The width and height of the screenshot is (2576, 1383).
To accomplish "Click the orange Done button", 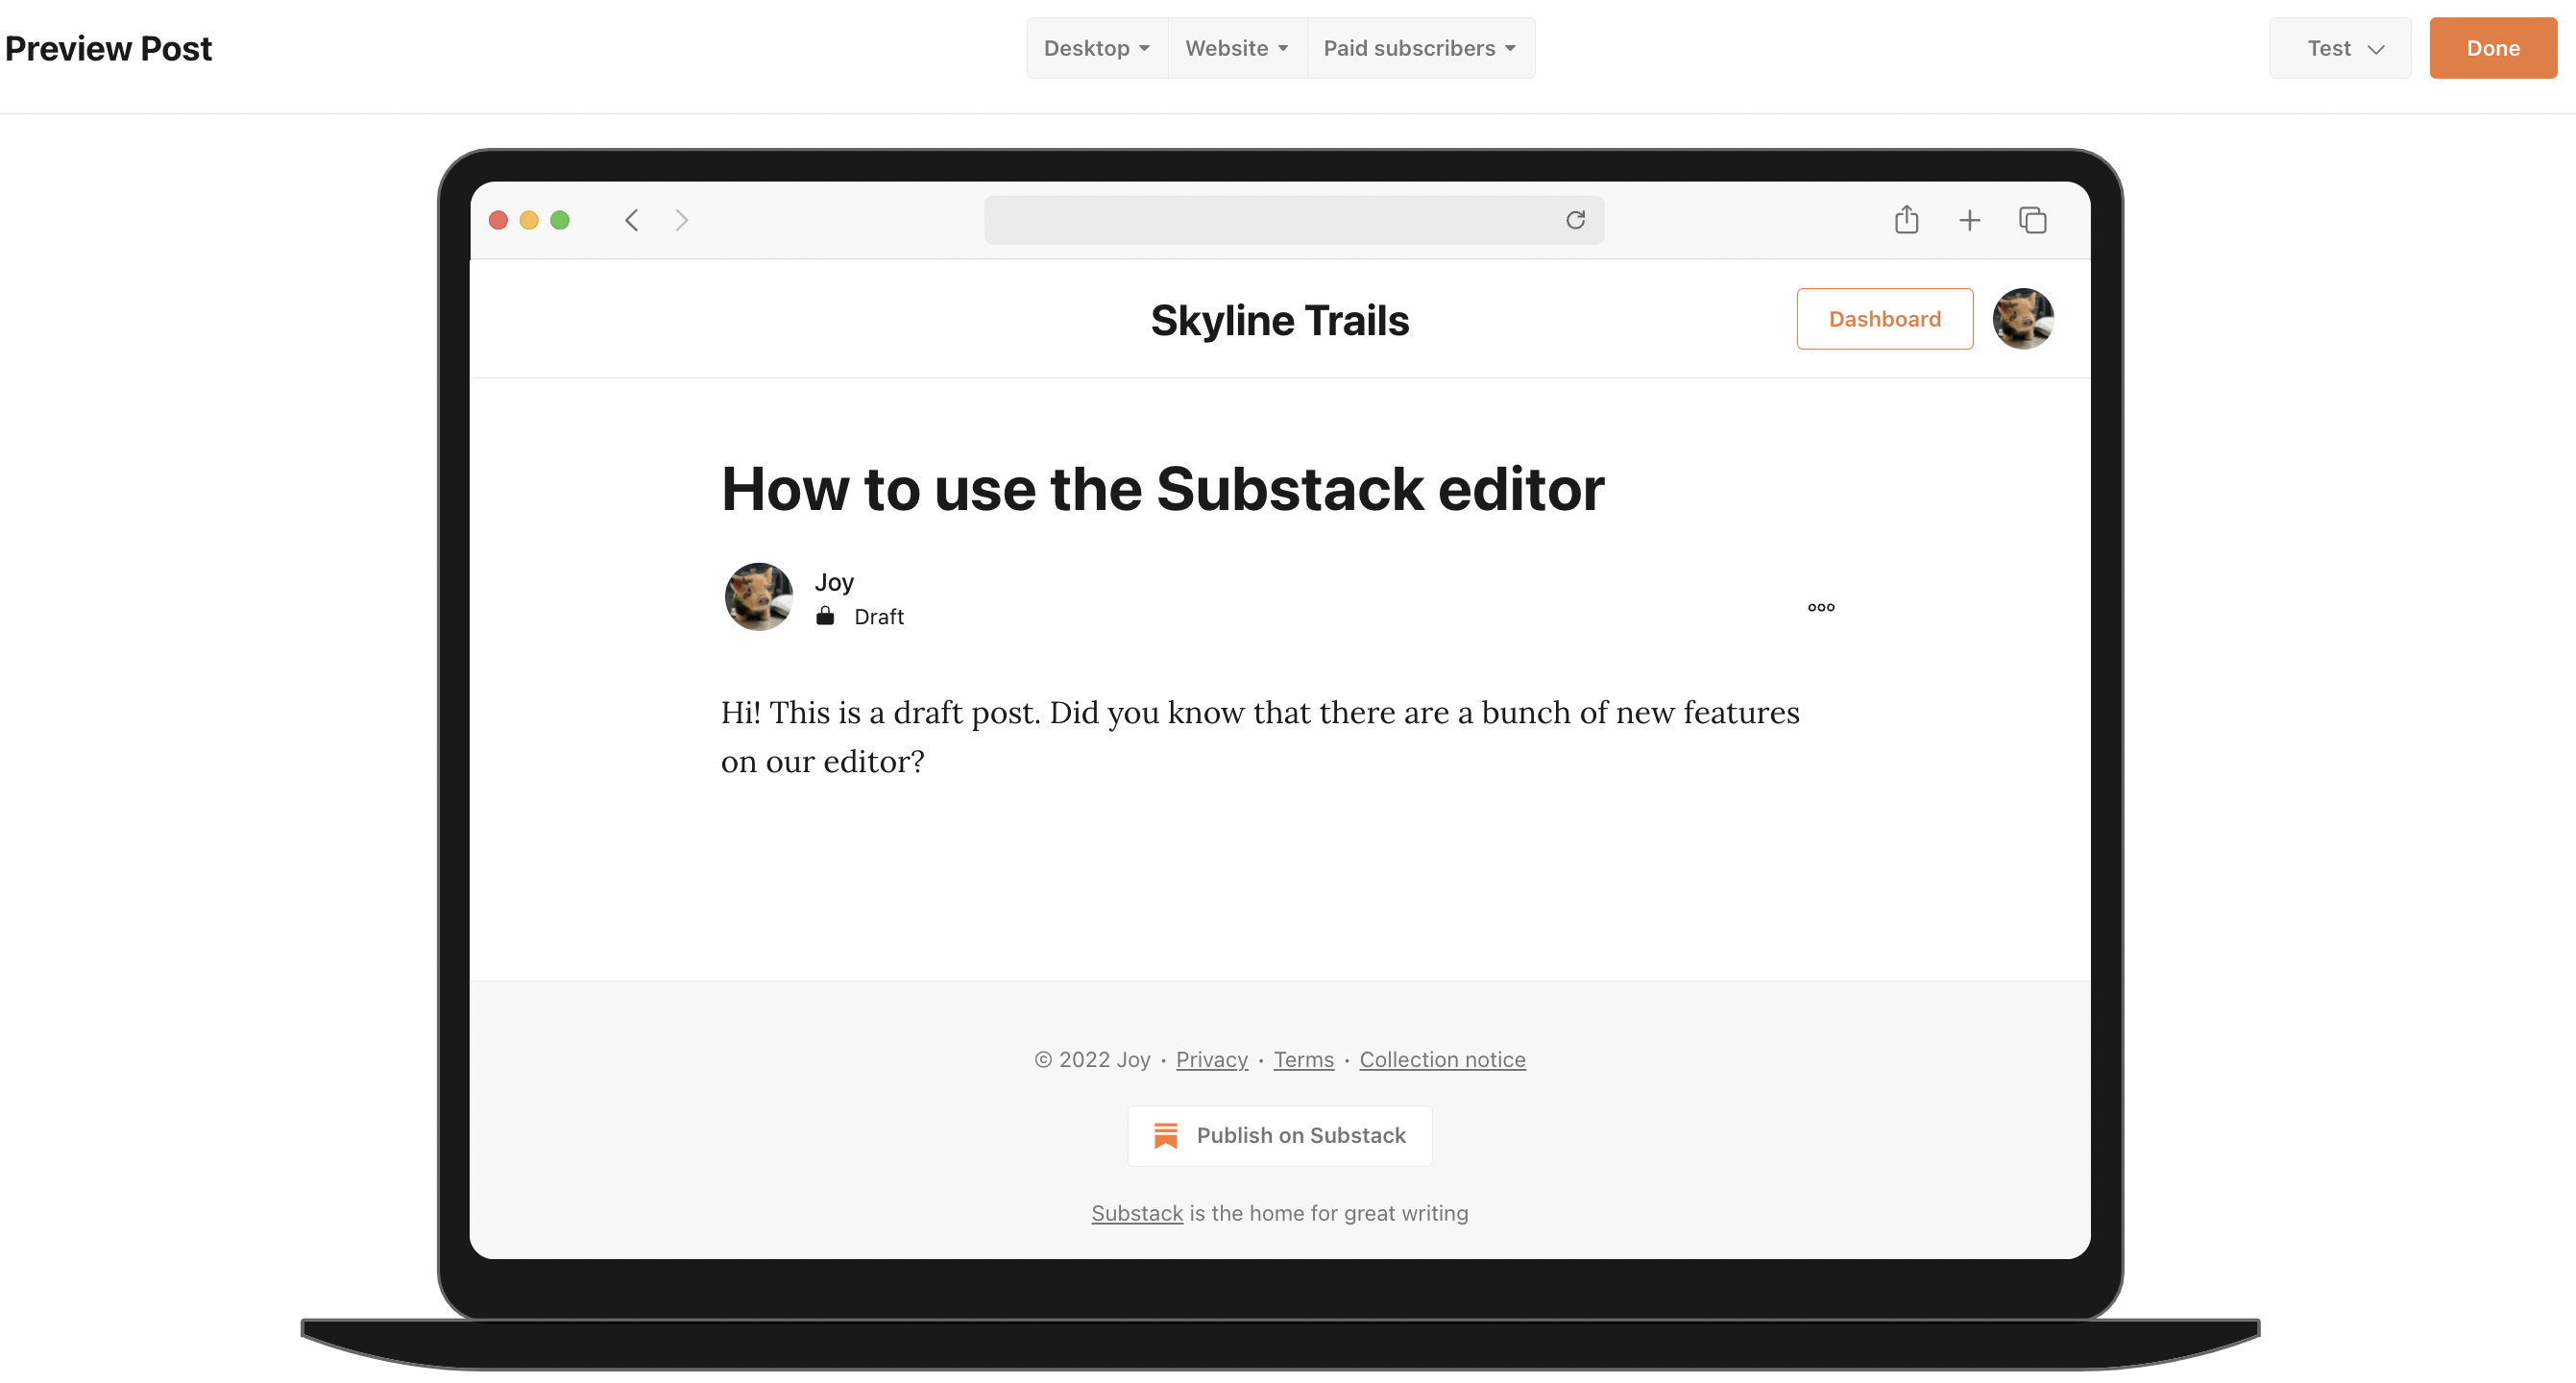I will 2493,48.
